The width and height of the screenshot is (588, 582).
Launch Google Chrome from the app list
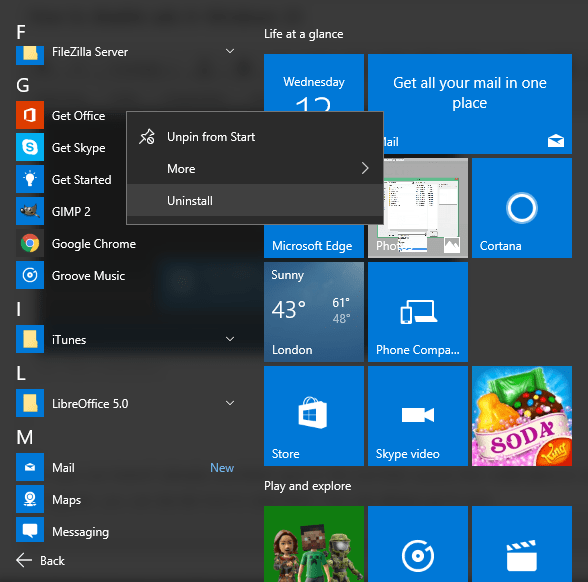[94, 244]
